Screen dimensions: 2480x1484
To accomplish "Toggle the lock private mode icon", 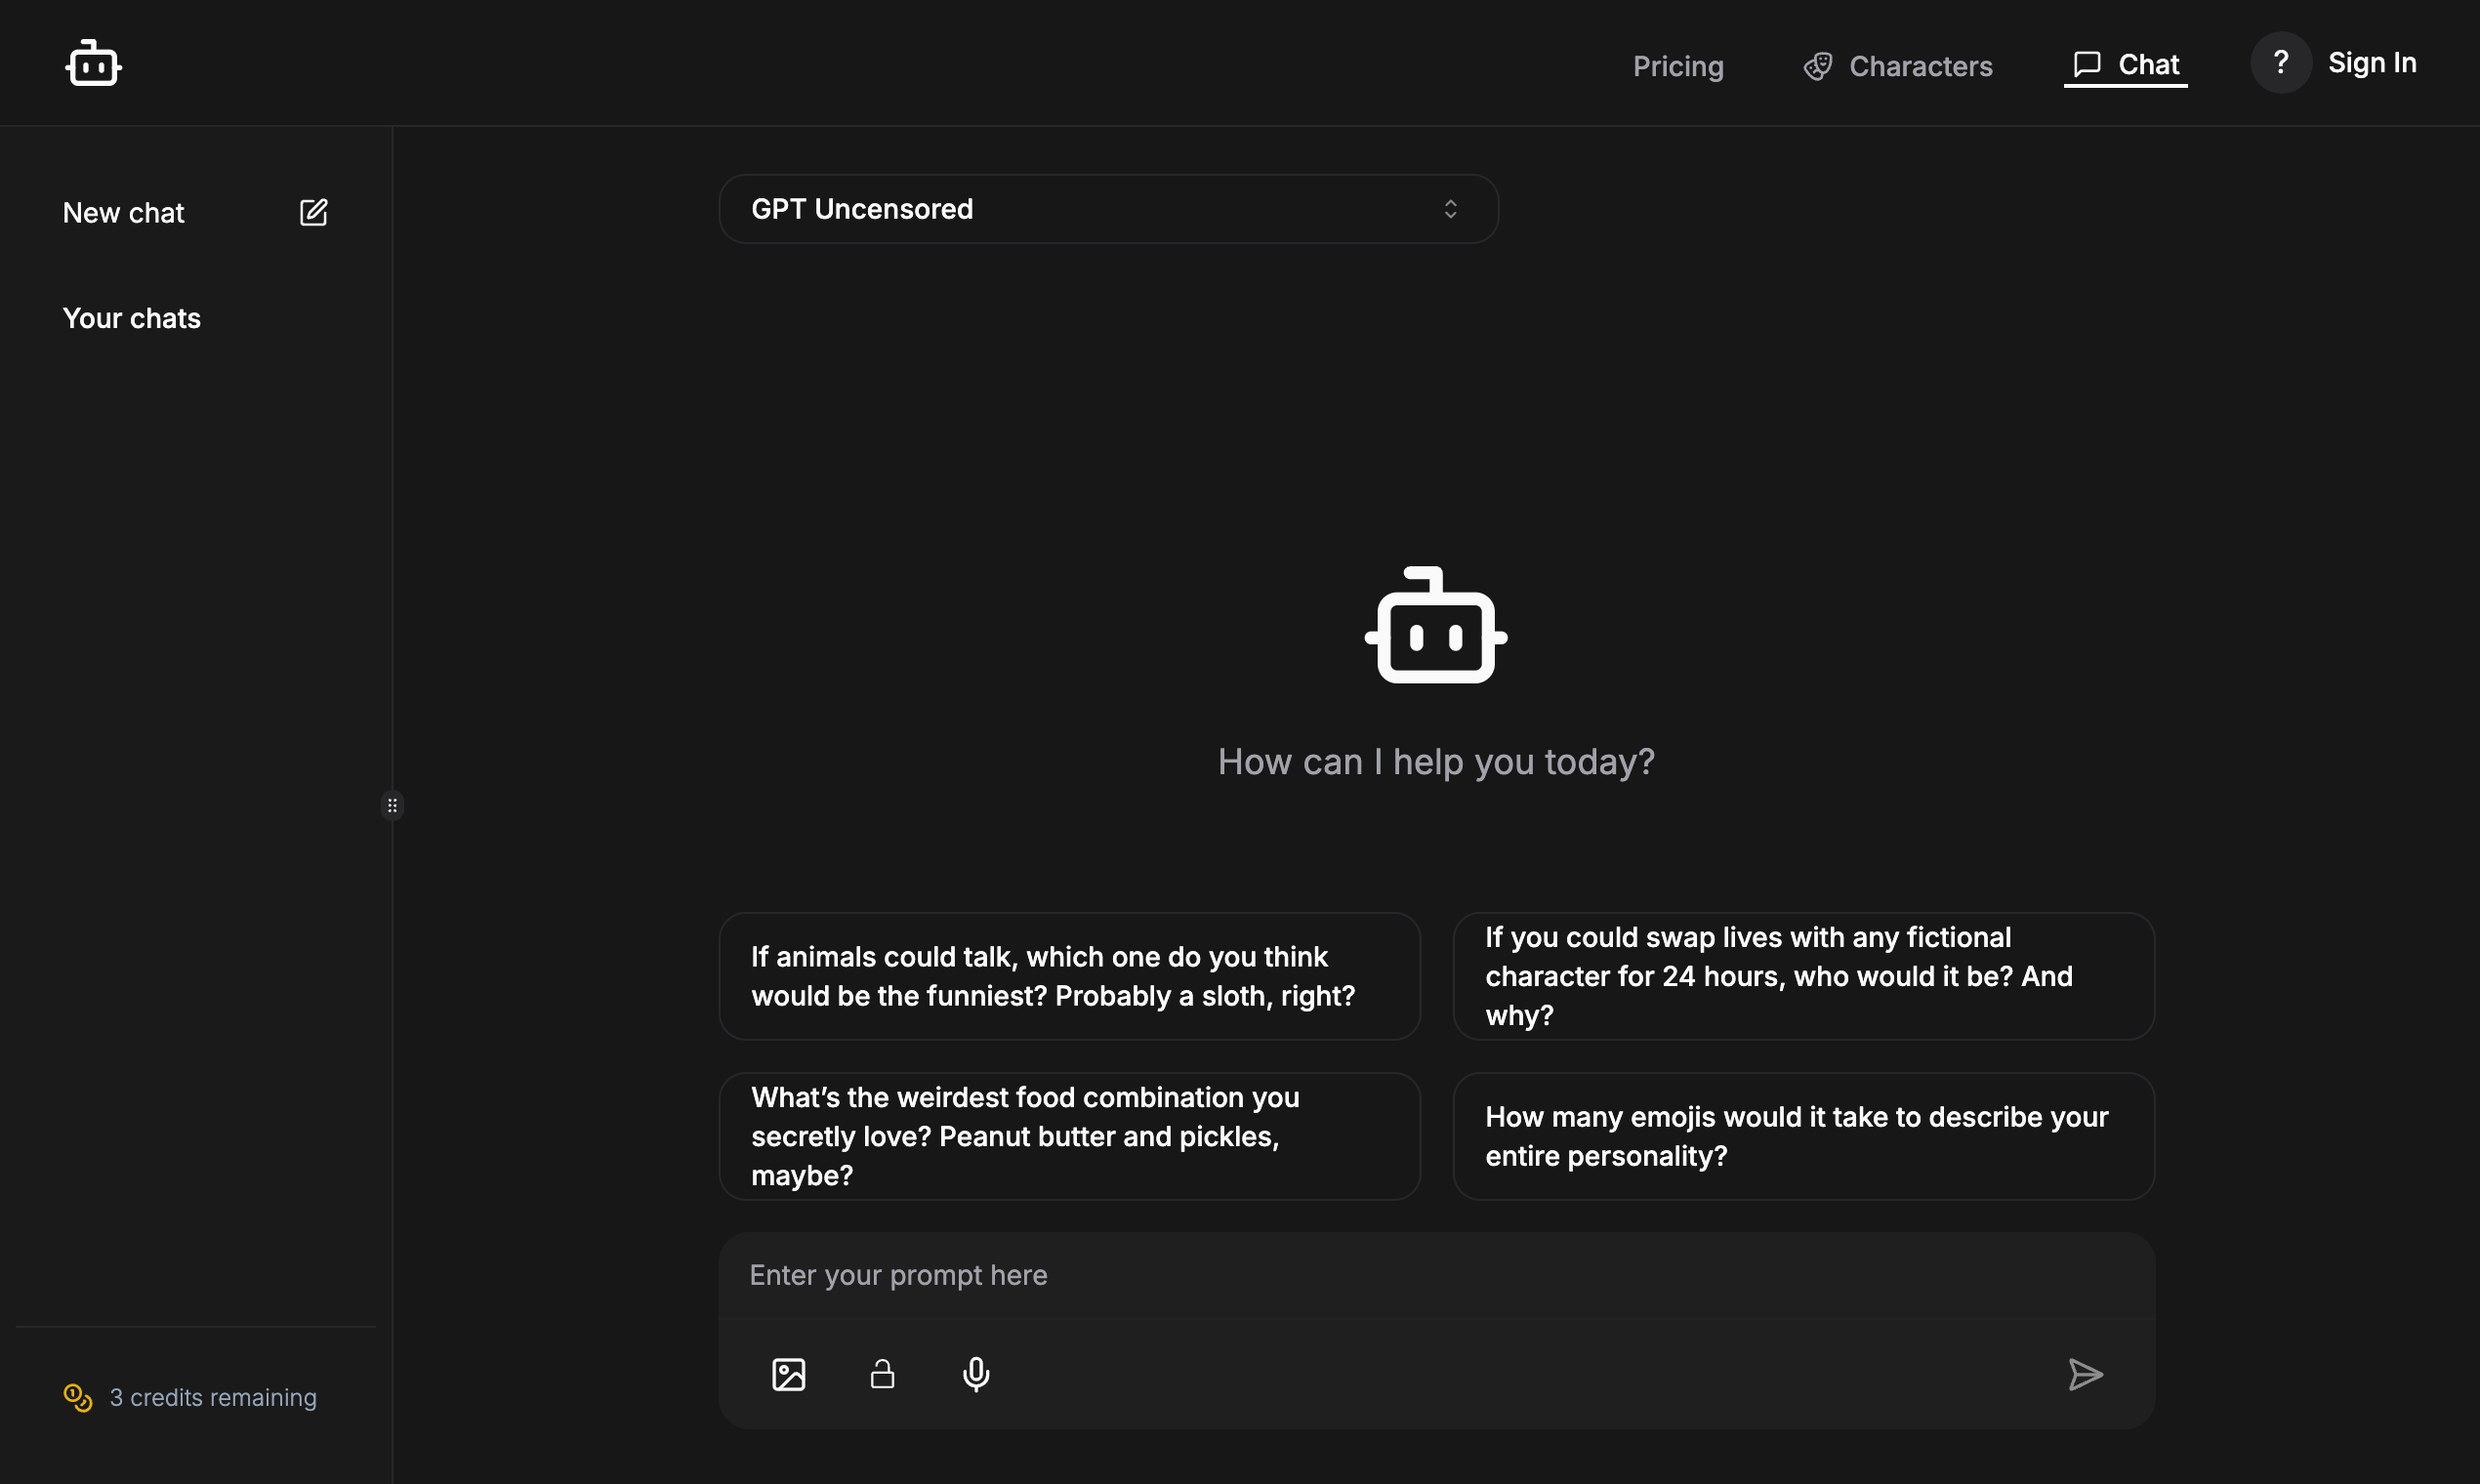I will tap(882, 1374).
